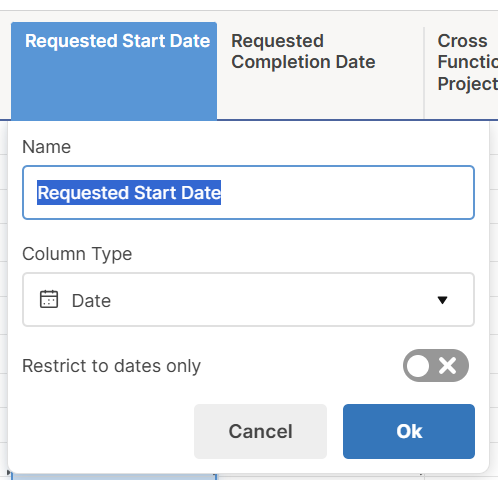Select the Requested Start Date column header
Screen dimensions: 498x480
tap(114, 71)
